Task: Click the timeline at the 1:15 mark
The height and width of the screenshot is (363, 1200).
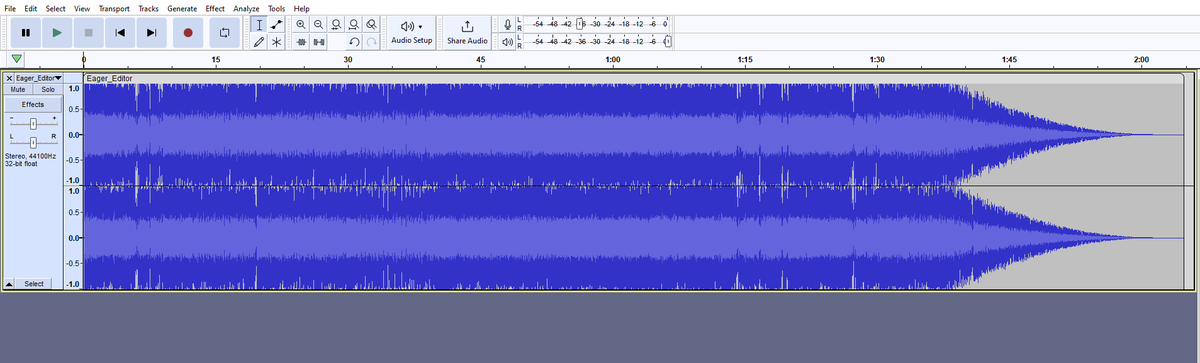Action: [x=745, y=61]
